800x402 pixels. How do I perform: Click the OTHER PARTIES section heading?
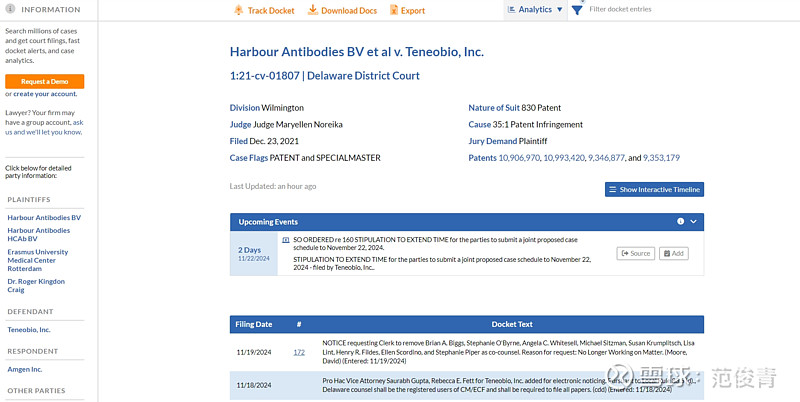pos(36,391)
